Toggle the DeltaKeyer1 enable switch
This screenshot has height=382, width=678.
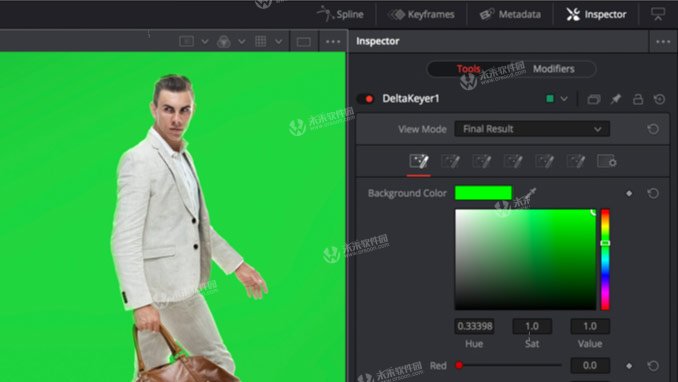tap(366, 99)
